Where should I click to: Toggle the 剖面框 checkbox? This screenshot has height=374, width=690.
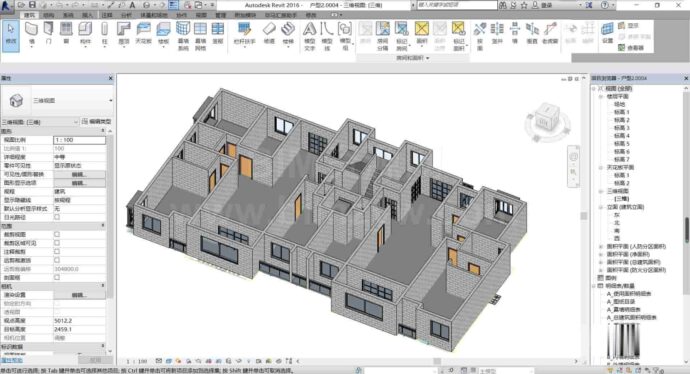(57, 277)
